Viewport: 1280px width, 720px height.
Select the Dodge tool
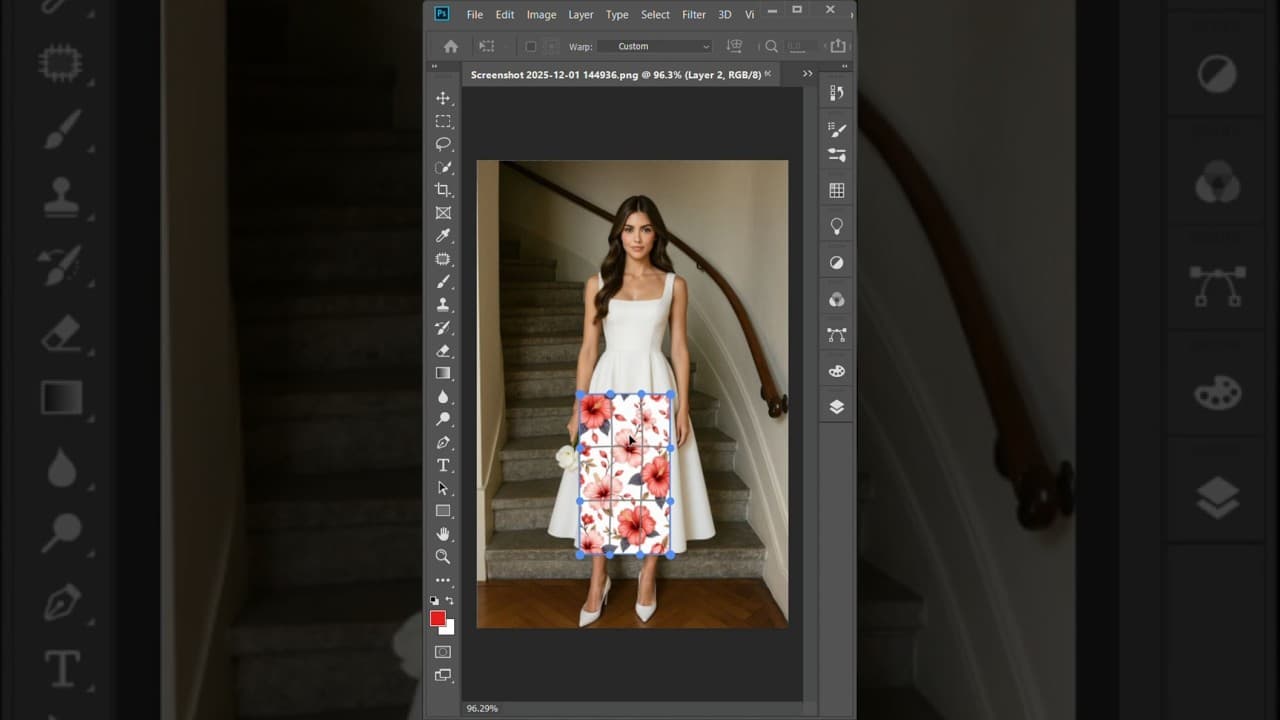pos(443,419)
